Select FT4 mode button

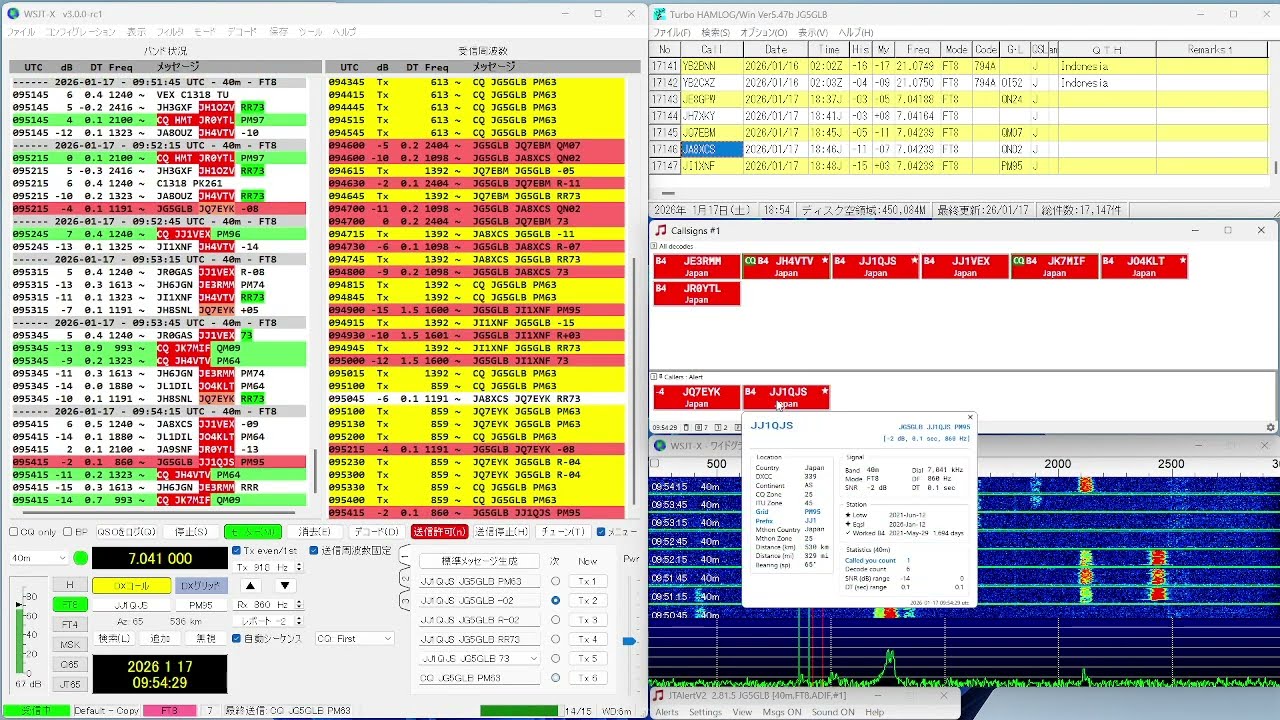(x=69, y=624)
